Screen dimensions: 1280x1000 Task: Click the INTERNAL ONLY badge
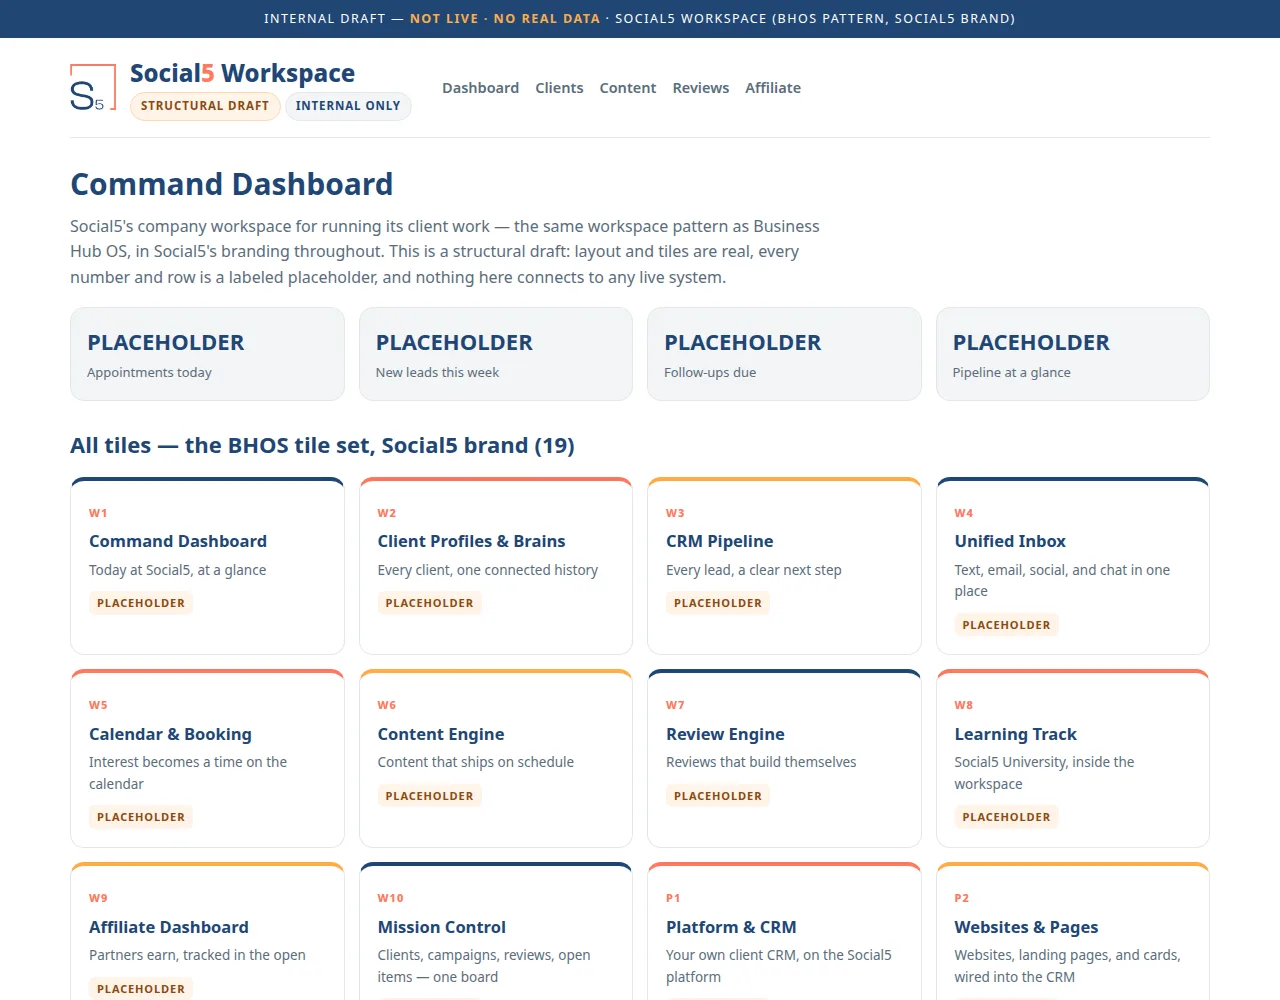pos(348,106)
